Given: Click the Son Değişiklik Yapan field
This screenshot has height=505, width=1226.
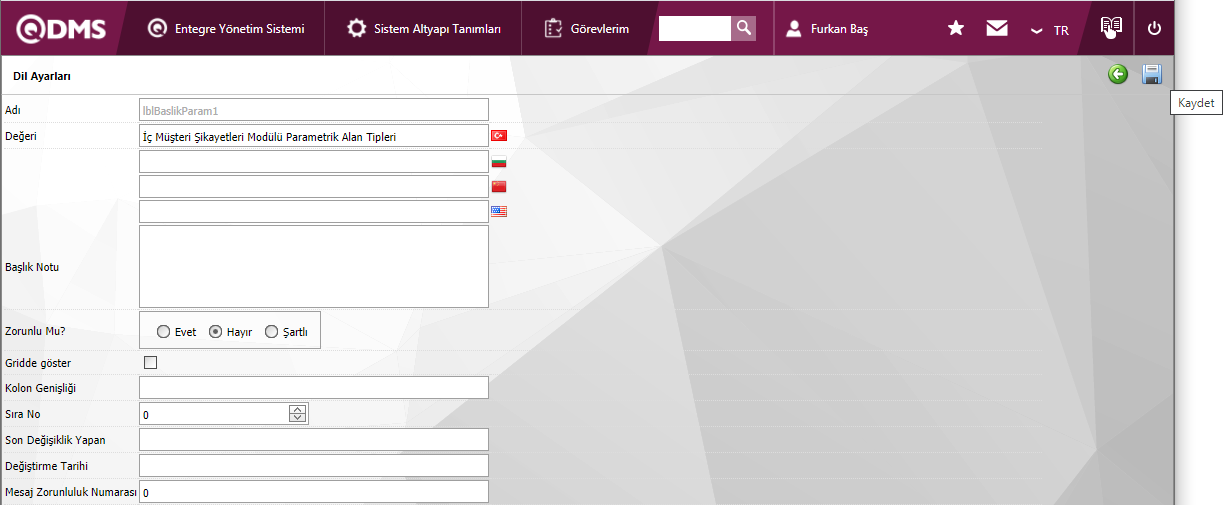Looking at the screenshot, I should 314,440.
